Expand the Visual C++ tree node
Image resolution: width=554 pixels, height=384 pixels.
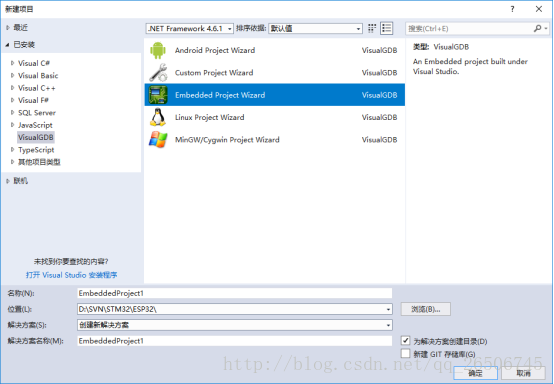click(x=12, y=88)
